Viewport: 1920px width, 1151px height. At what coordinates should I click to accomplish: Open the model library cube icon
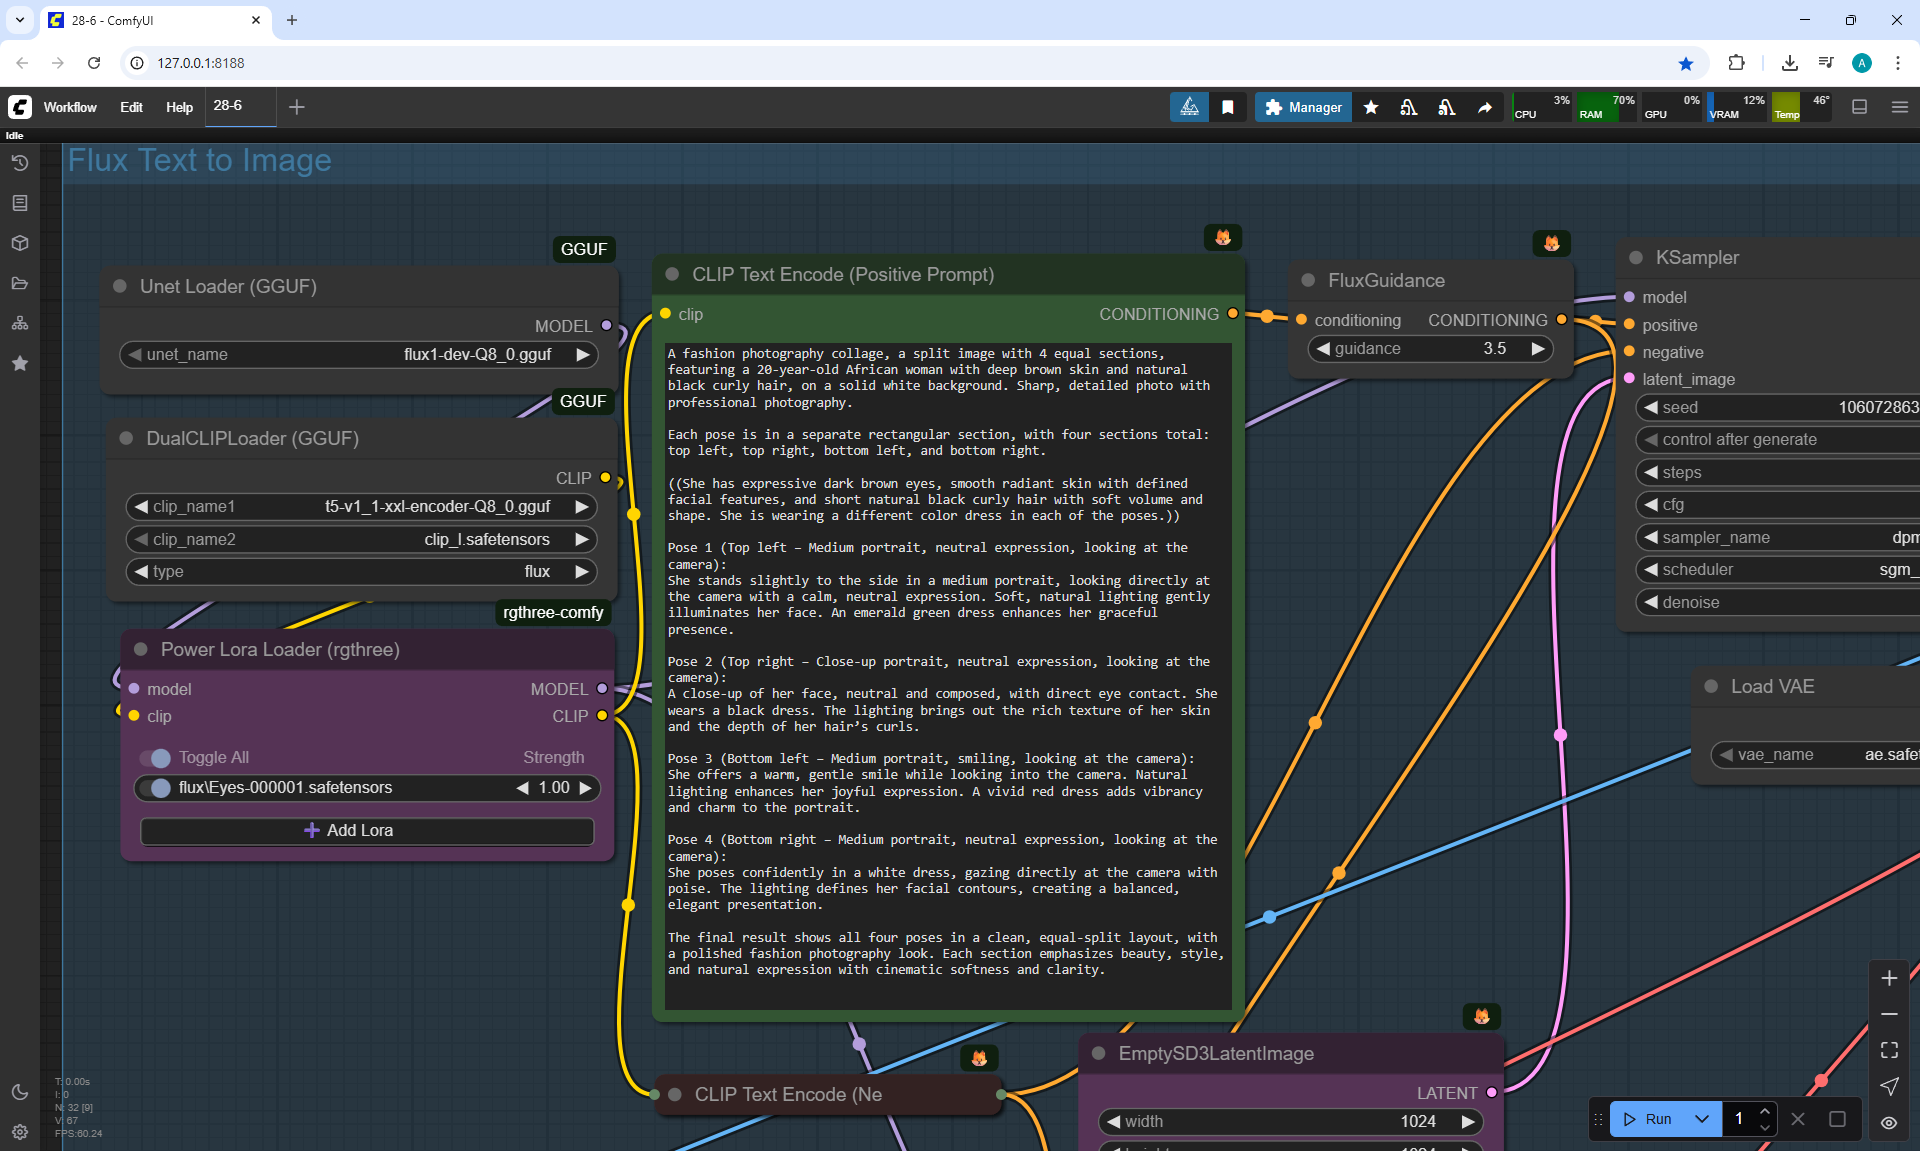pos(20,243)
